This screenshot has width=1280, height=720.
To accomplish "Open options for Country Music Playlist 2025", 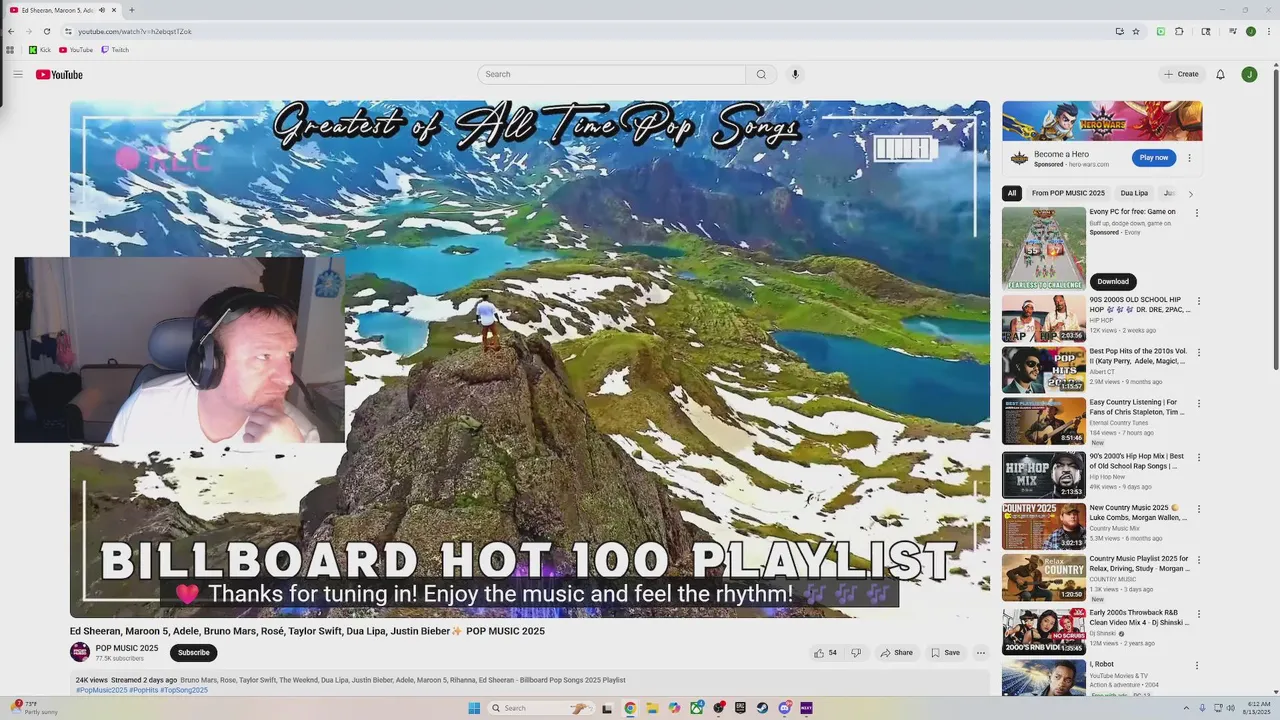I will pos(1199,560).
